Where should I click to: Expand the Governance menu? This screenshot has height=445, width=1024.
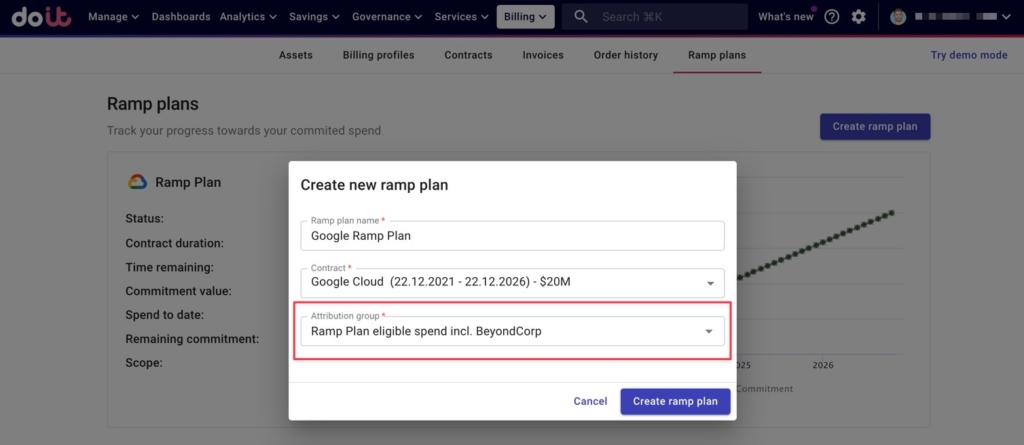click(x=388, y=17)
